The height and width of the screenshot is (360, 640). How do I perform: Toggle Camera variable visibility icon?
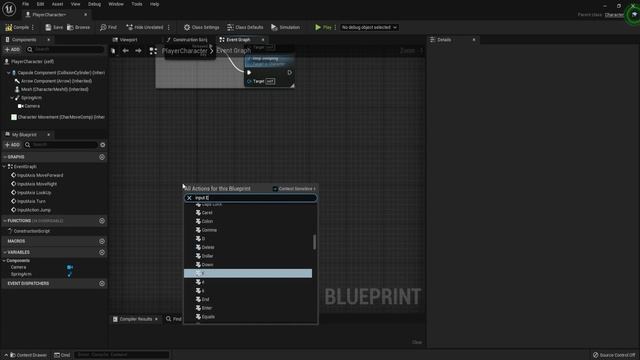[x=70, y=267]
